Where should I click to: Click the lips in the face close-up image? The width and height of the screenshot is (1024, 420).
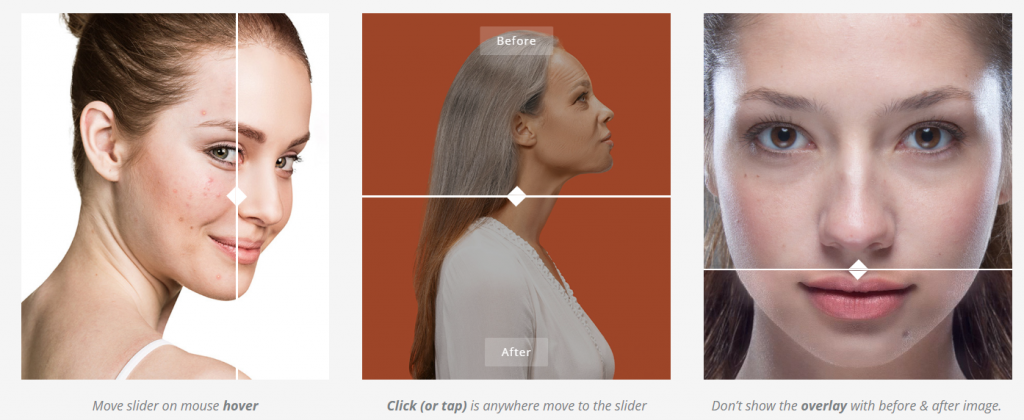tap(857, 296)
